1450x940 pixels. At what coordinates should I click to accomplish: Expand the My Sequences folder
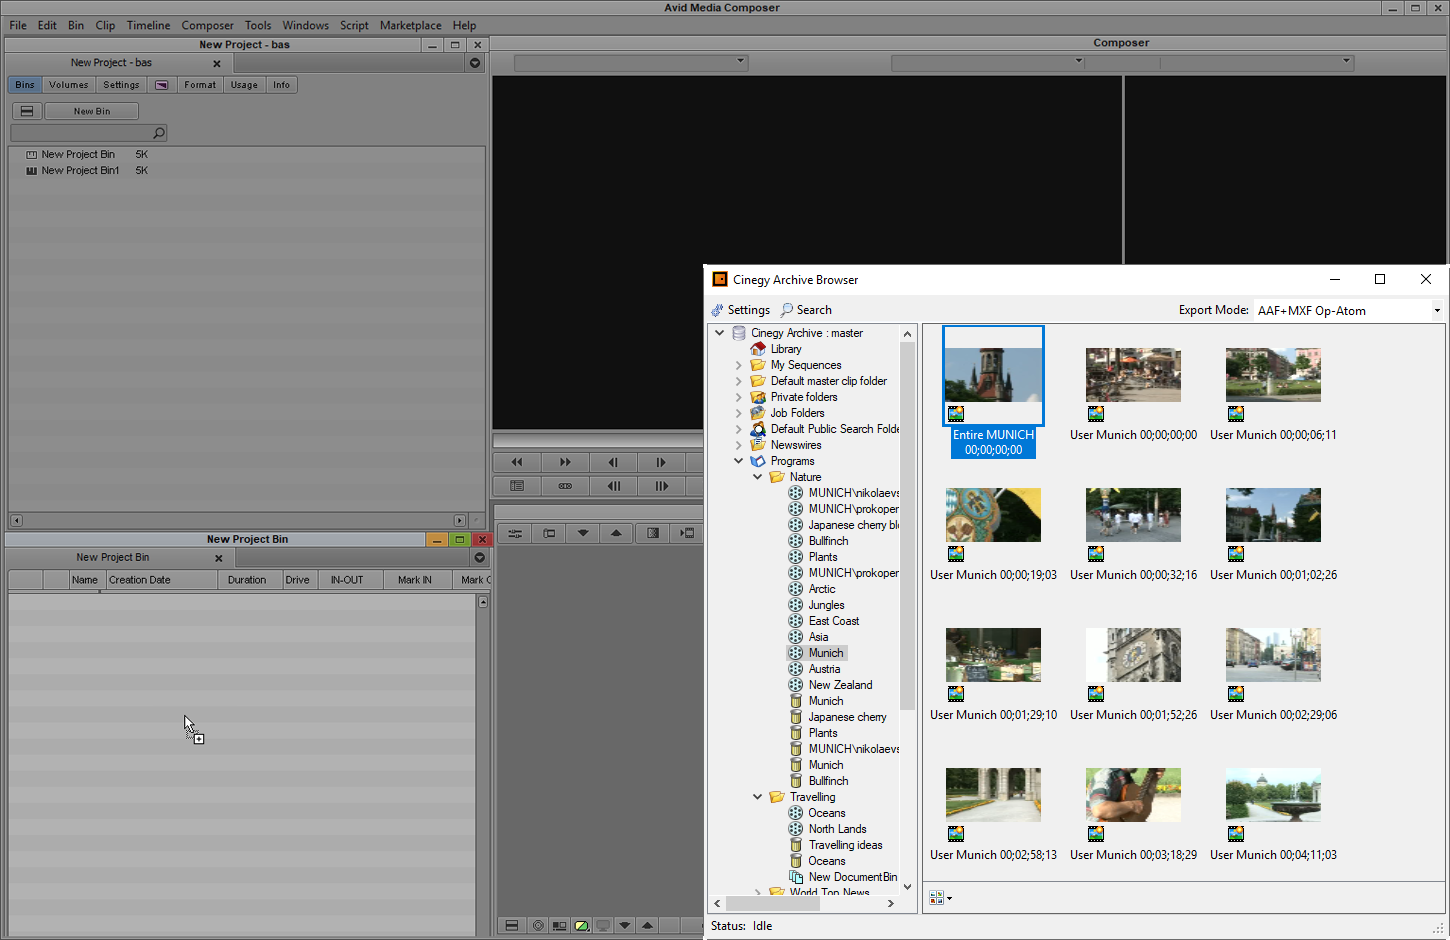pyautogui.click(x=739, y=365)
